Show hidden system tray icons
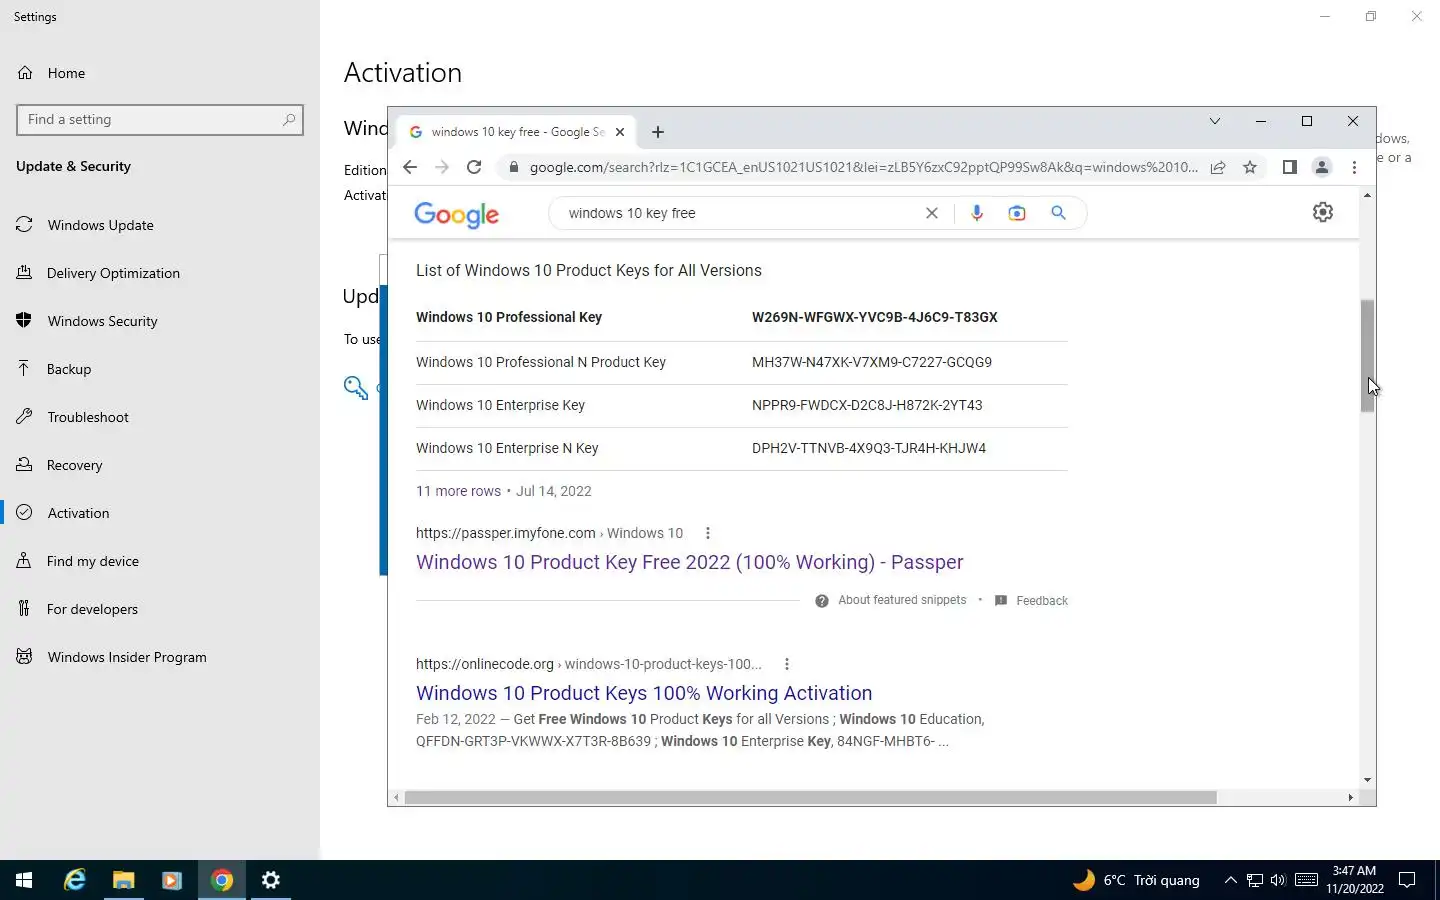Screen dimensions: 1440x900 click(x=1230, y=880)
